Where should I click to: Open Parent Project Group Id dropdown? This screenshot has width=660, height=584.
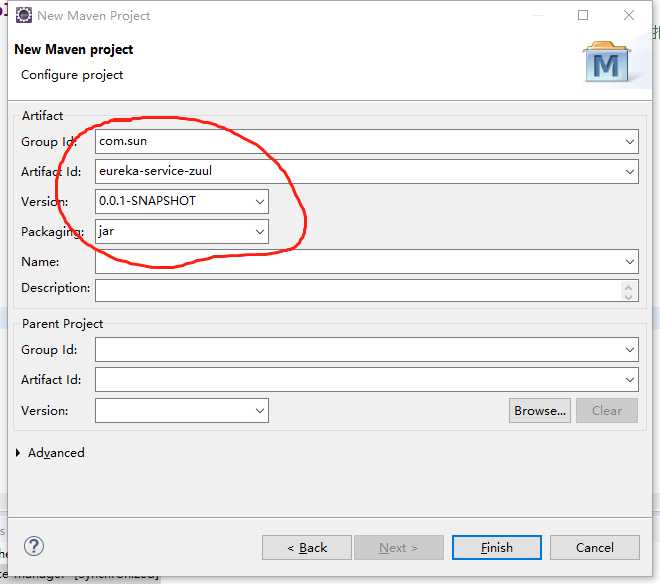pyautogui.click(x=629, y=349)
